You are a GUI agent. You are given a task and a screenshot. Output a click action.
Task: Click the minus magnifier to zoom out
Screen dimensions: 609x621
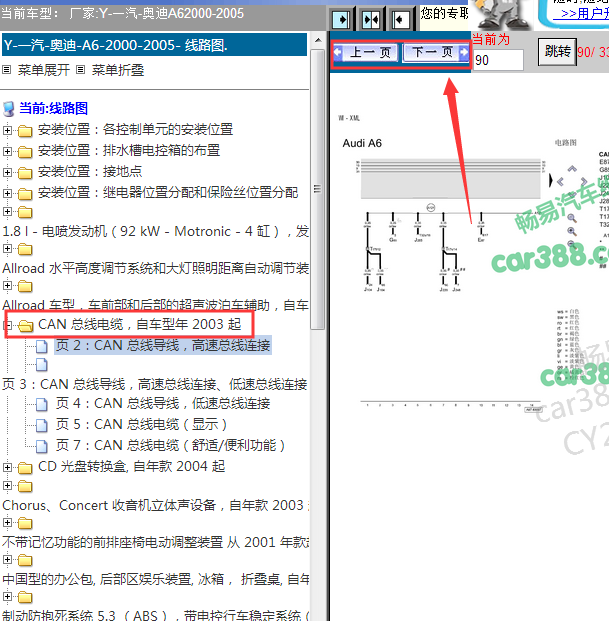(x=571, y=244)
